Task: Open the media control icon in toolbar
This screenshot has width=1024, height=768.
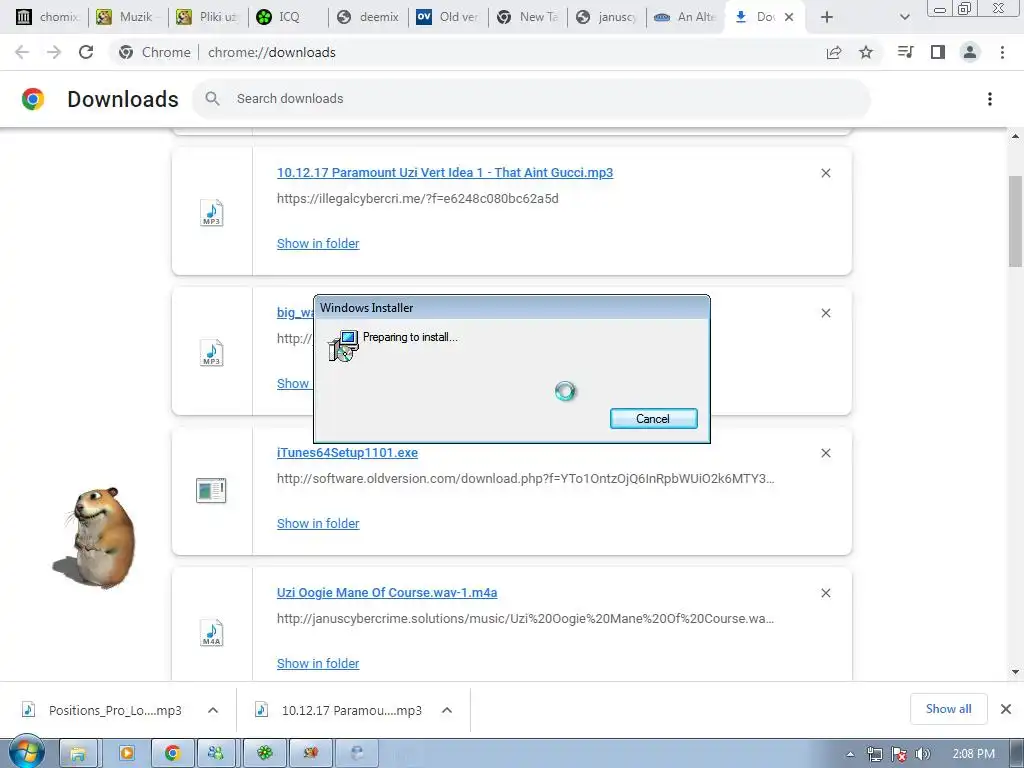Action: click(x=906, y=52)
